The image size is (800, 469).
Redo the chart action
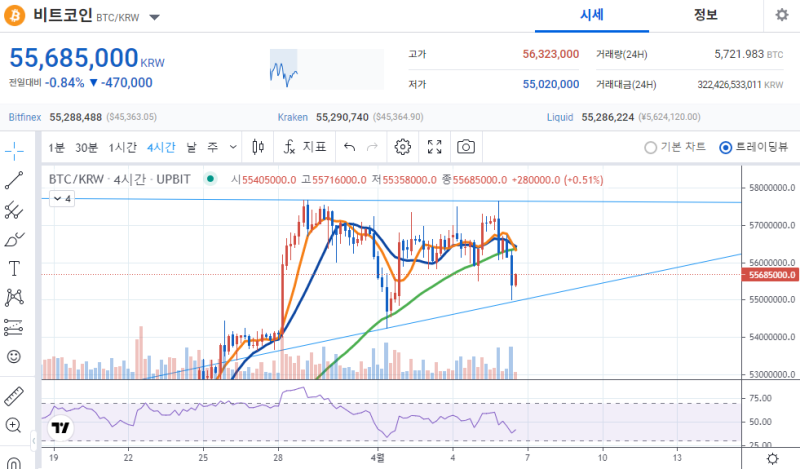[x=372, y=147]
